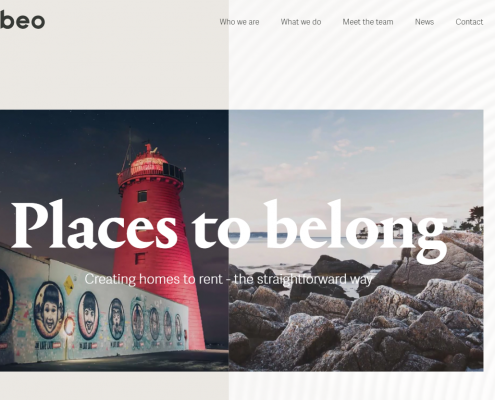This screenshot has width=495, height=400.
Task: Visit the News section
Action: coord(424,22)
